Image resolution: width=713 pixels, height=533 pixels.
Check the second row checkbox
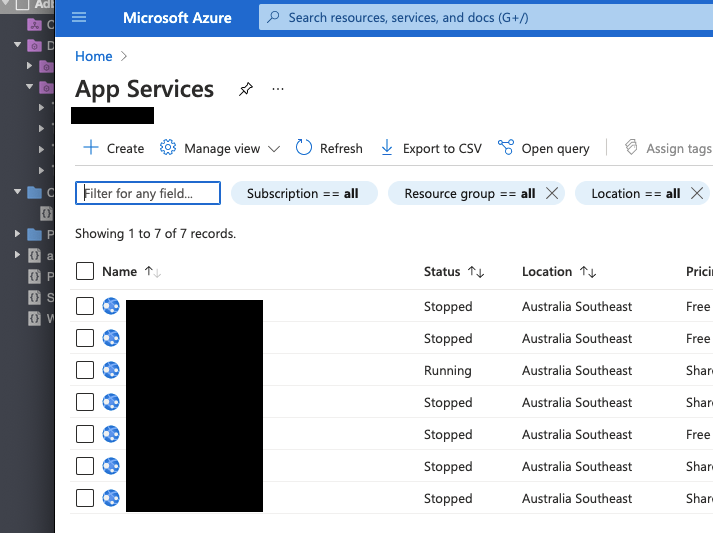[x=85, y=338]
